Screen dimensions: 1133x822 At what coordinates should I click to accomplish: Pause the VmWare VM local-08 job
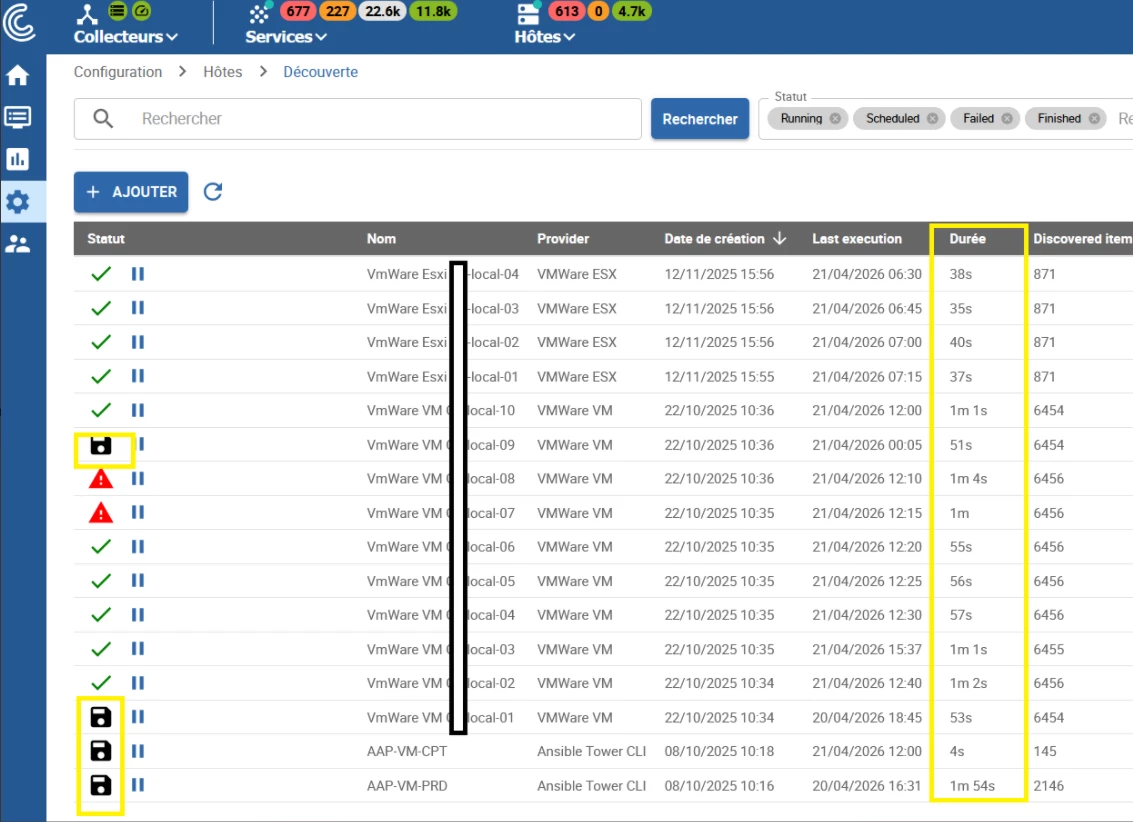coord(138,478)
